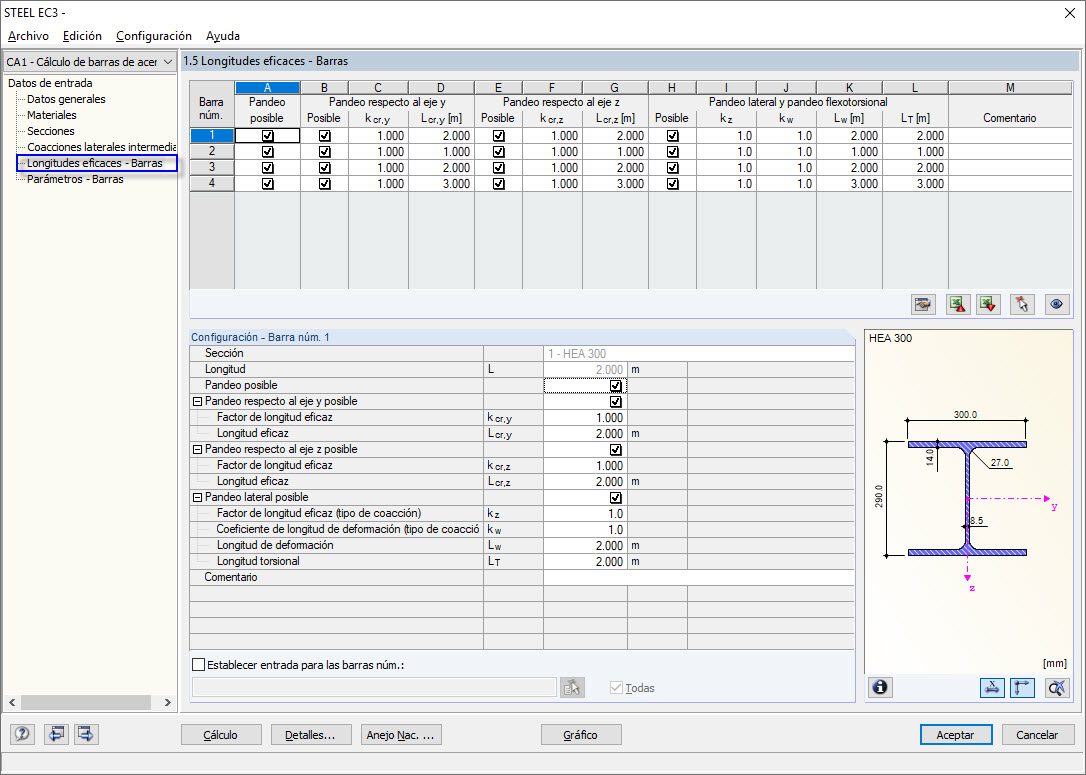Viewport: 1086px width, 775px height.
Task: Open Detalles... dialog
Action: (311, 735)
